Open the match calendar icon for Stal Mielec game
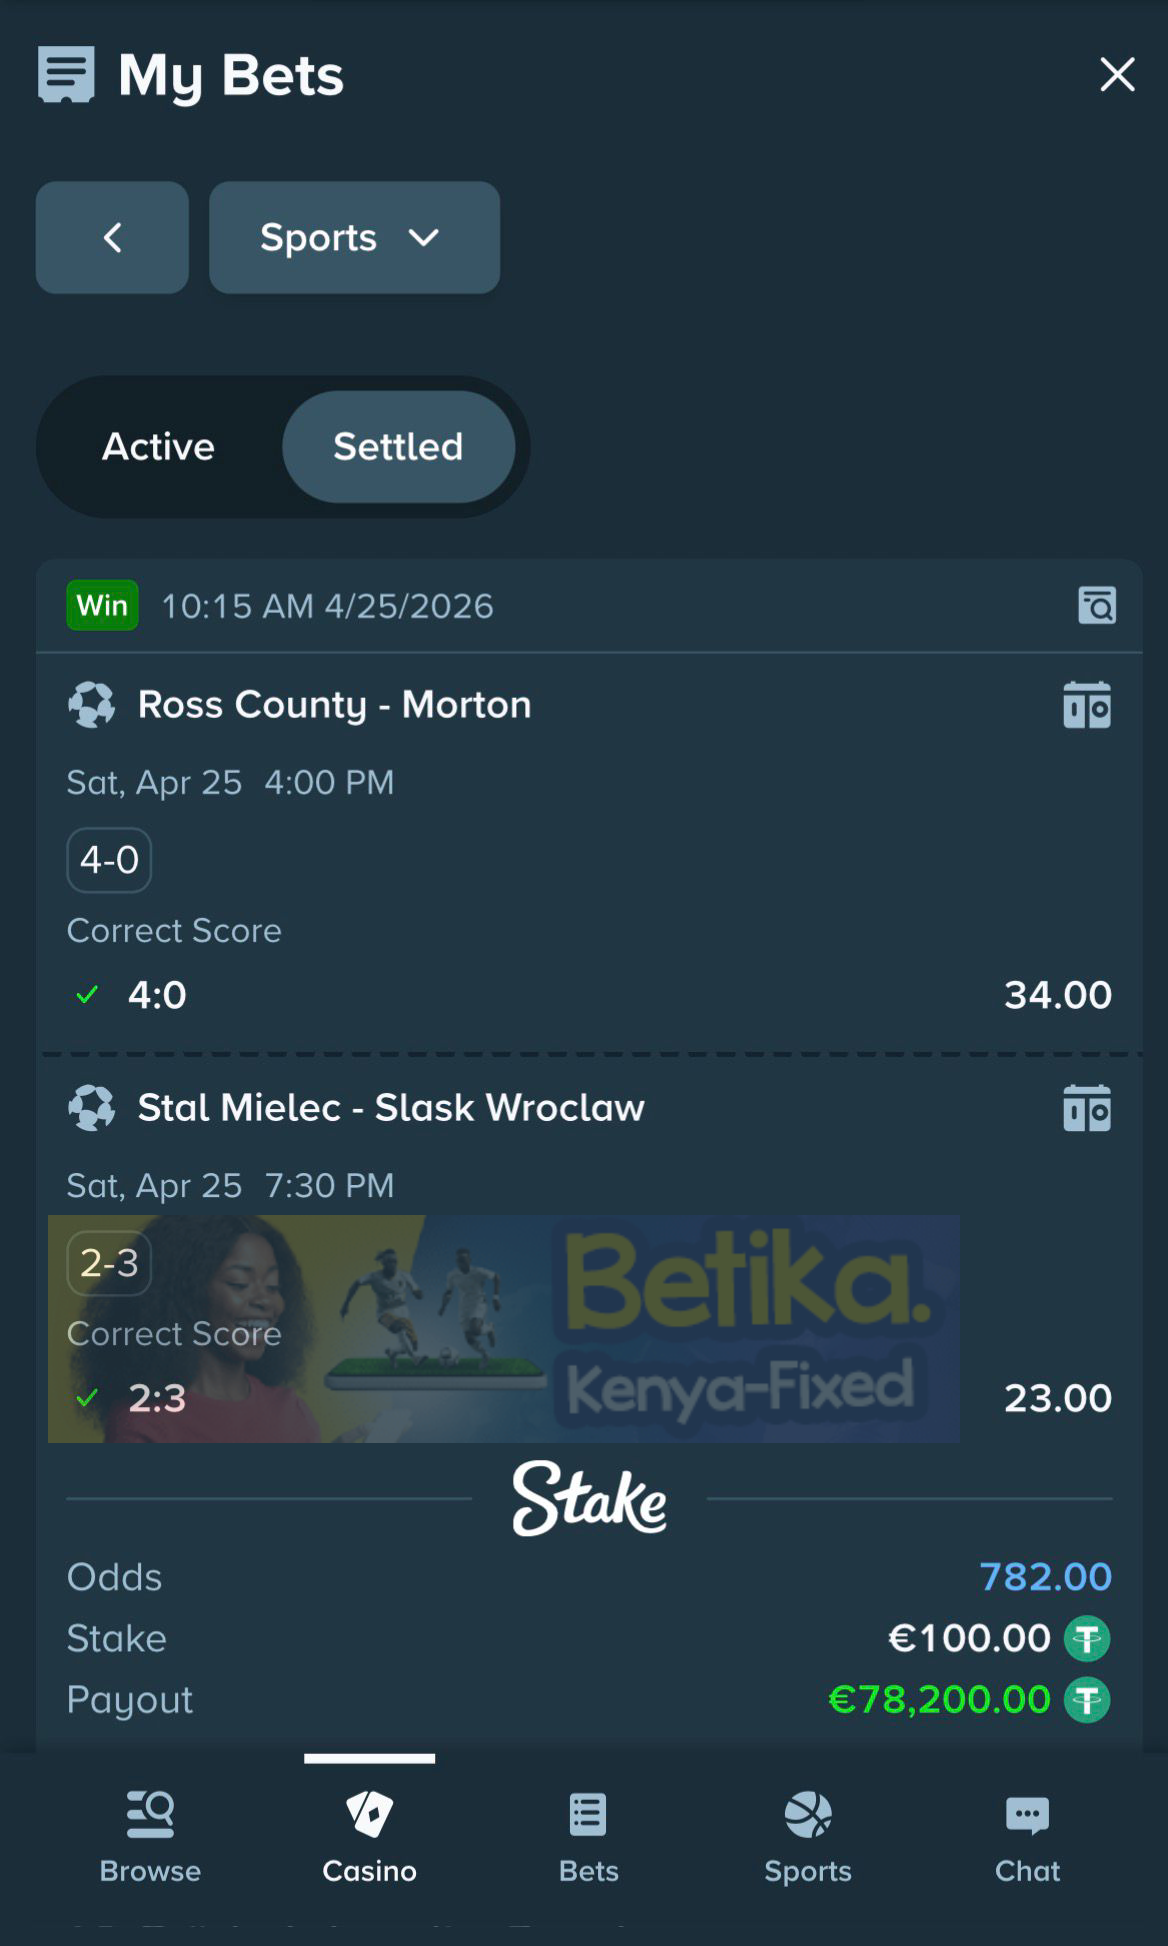 pyautogui.click(x=1087, y=1108)
